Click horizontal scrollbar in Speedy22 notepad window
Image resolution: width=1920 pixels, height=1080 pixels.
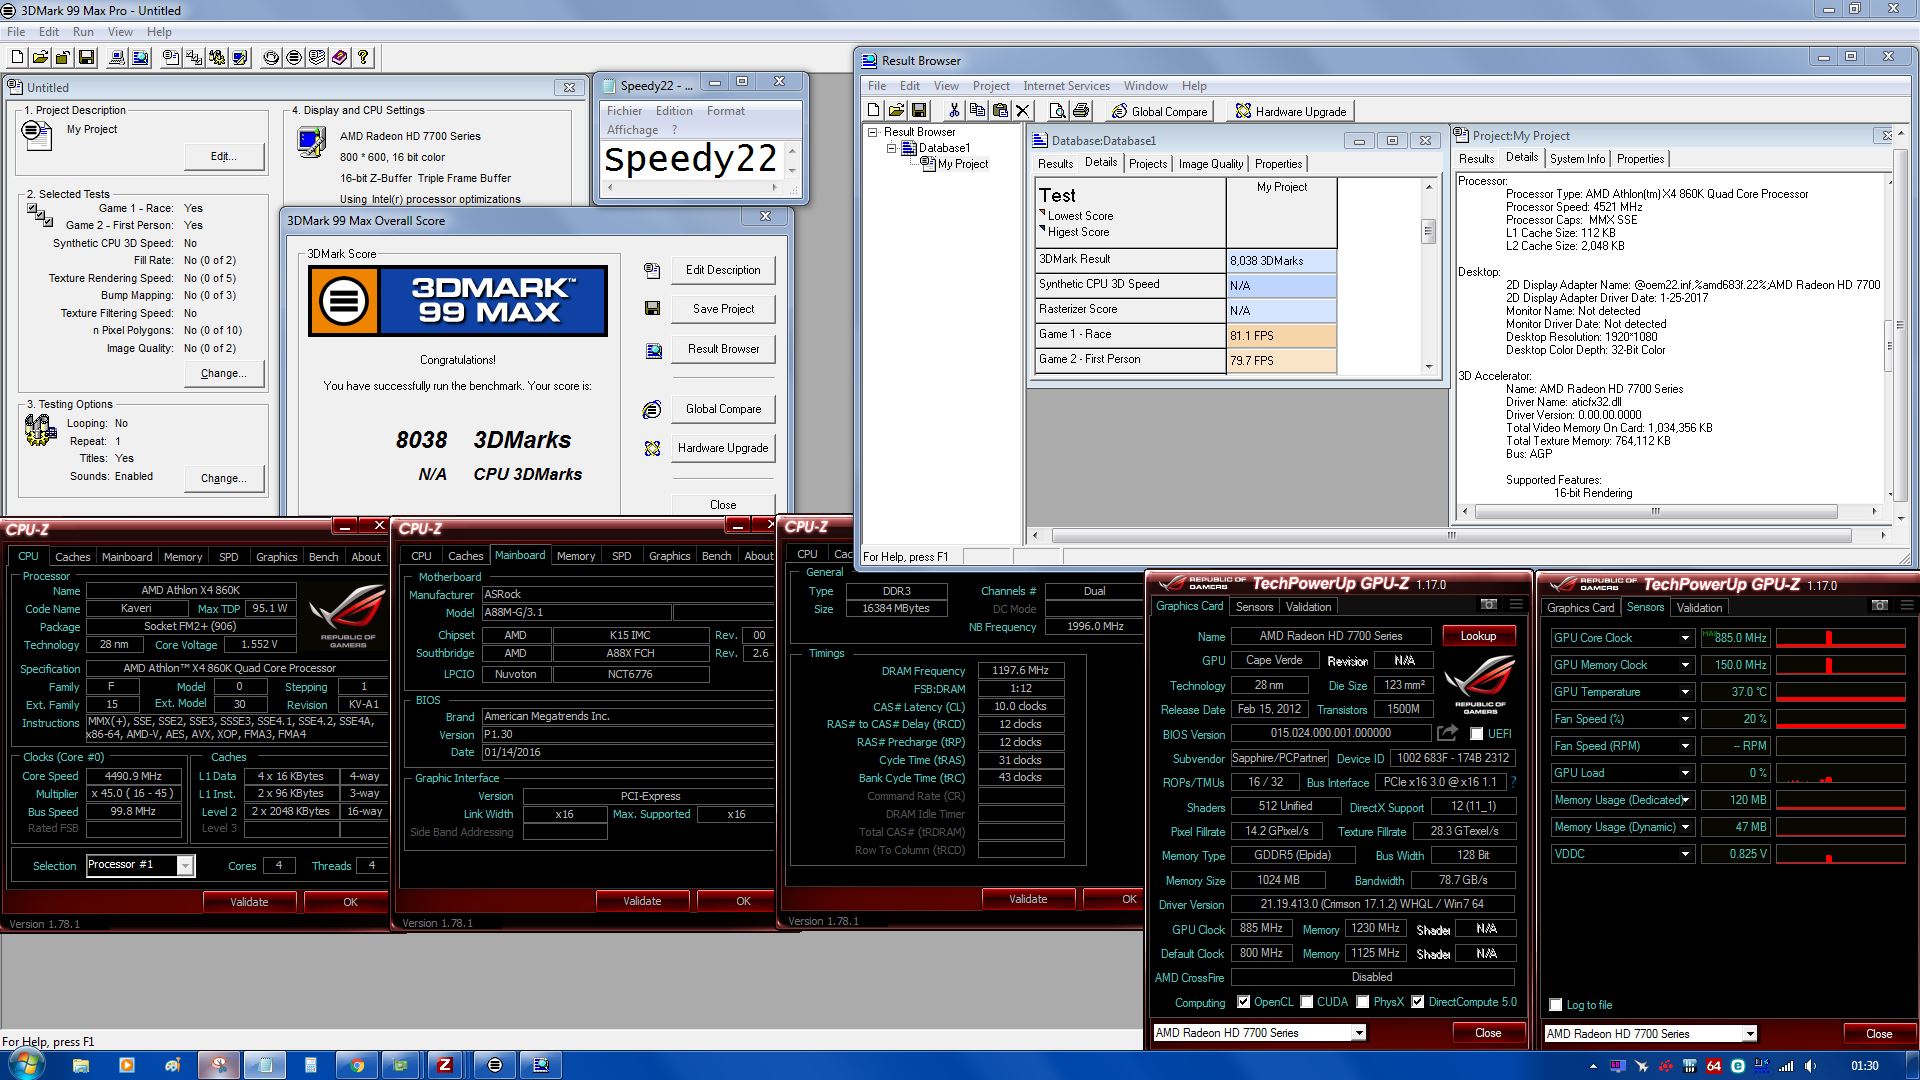(x=690, y=187)
